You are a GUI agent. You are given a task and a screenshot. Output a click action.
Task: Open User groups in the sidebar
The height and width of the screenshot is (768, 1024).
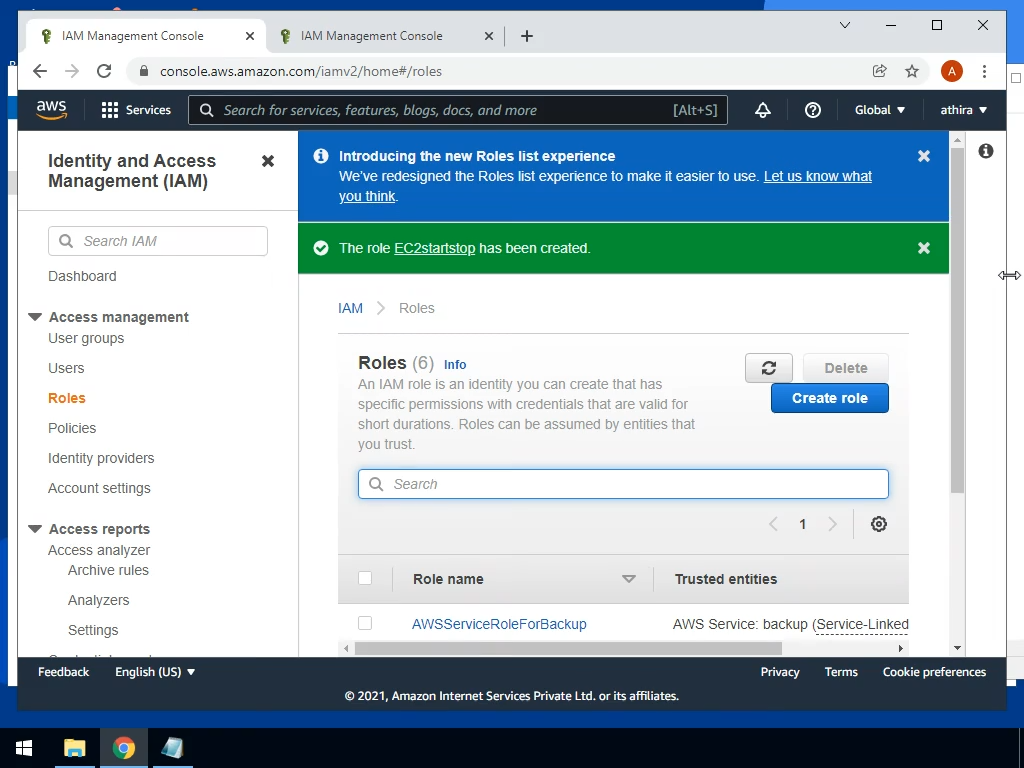86,338
